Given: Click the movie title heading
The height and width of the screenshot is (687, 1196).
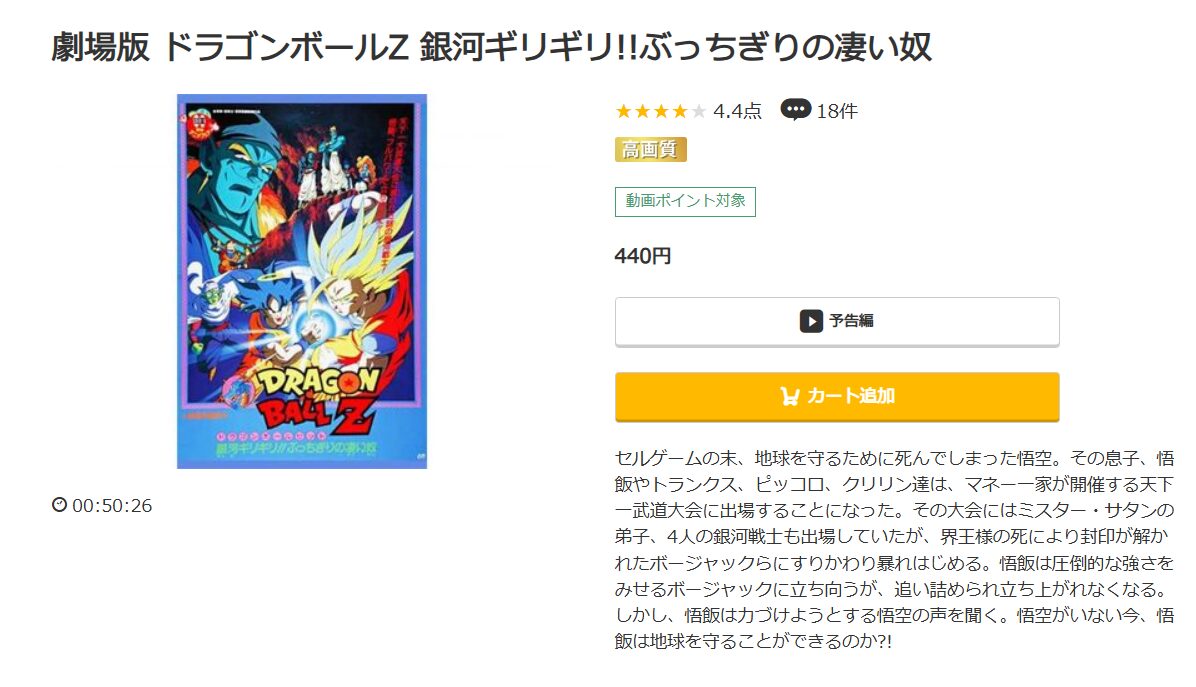Looking at the screenshot, I should pos(491,47).
